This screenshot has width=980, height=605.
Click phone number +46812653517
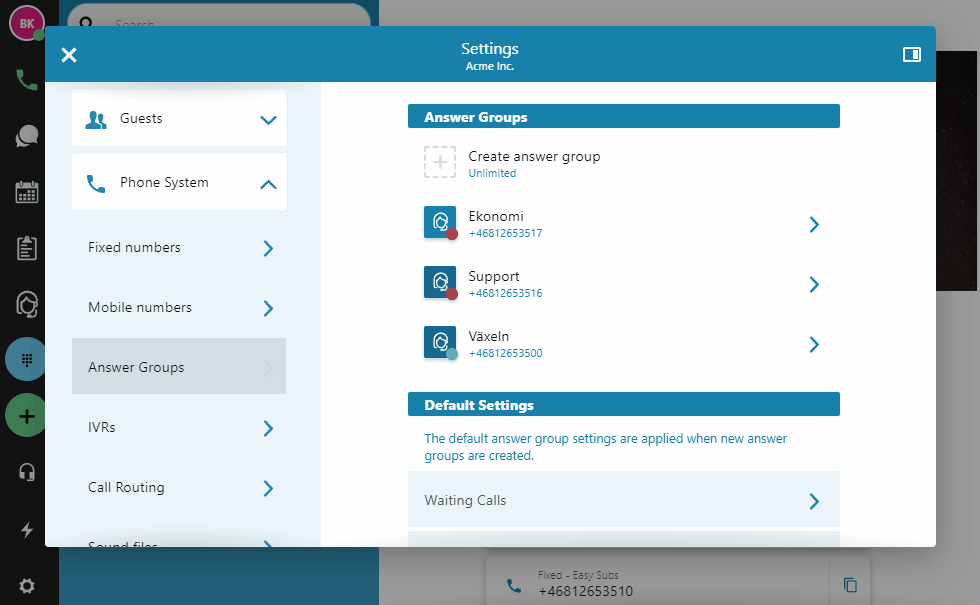point(506,233)
